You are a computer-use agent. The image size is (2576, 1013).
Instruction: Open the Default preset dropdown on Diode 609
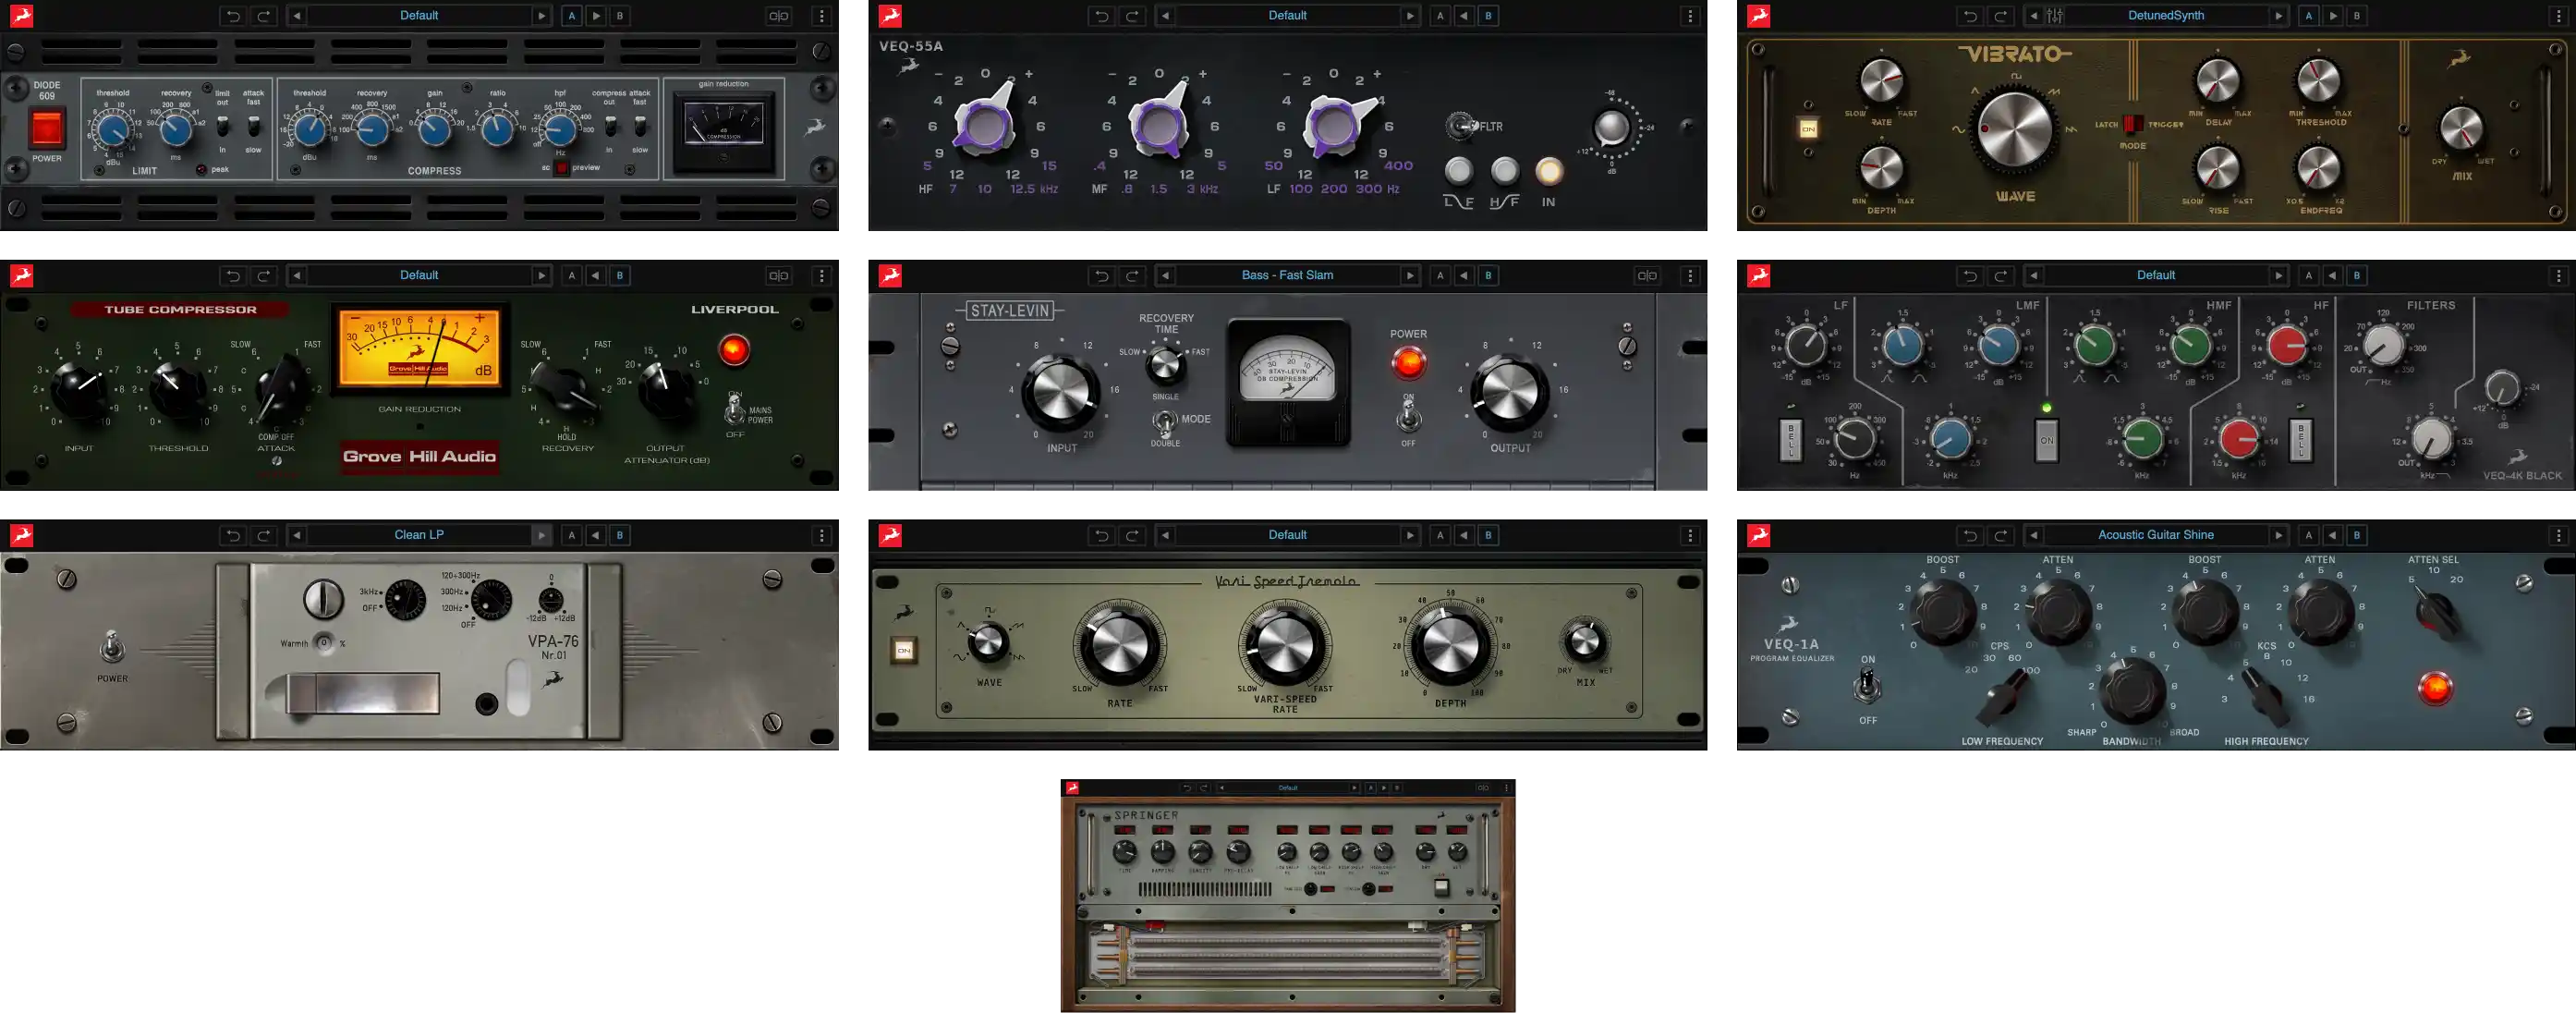click(x=419, y=15)
